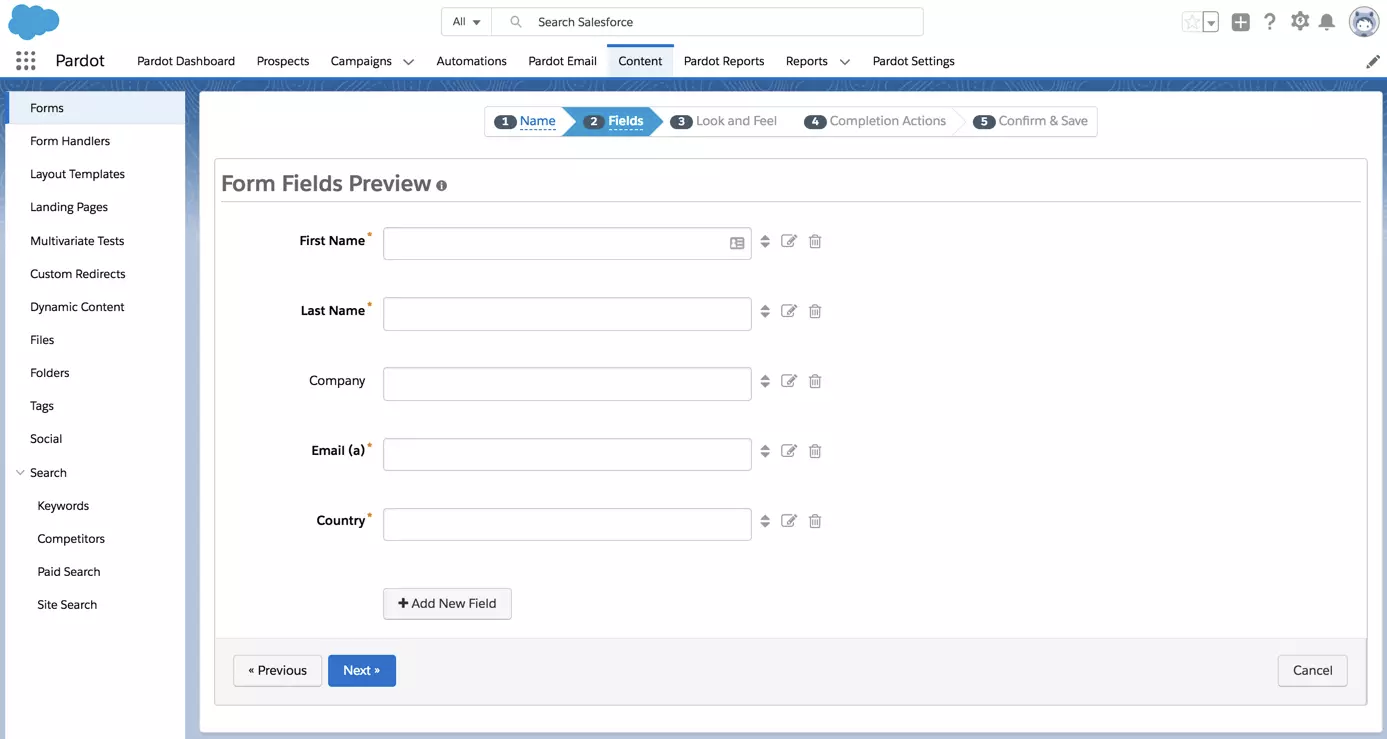Open the App Launcher grid icon
The image size is (1387, 739).
pyautogui.click(x=26, y=61)
